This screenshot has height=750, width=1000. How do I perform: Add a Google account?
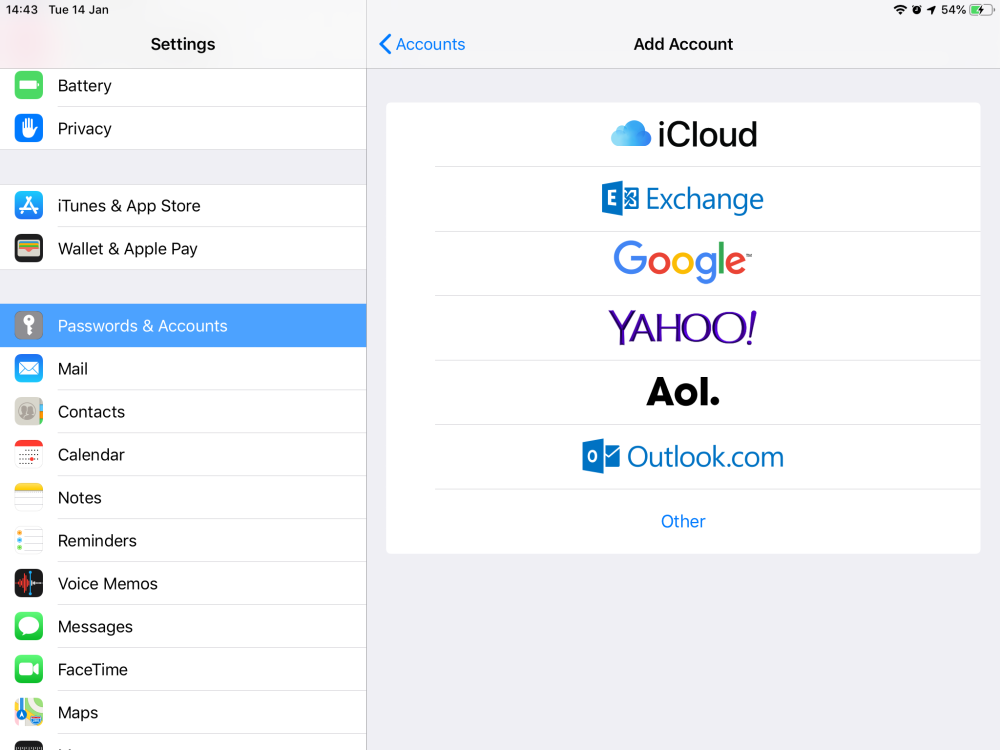(683, 263)
